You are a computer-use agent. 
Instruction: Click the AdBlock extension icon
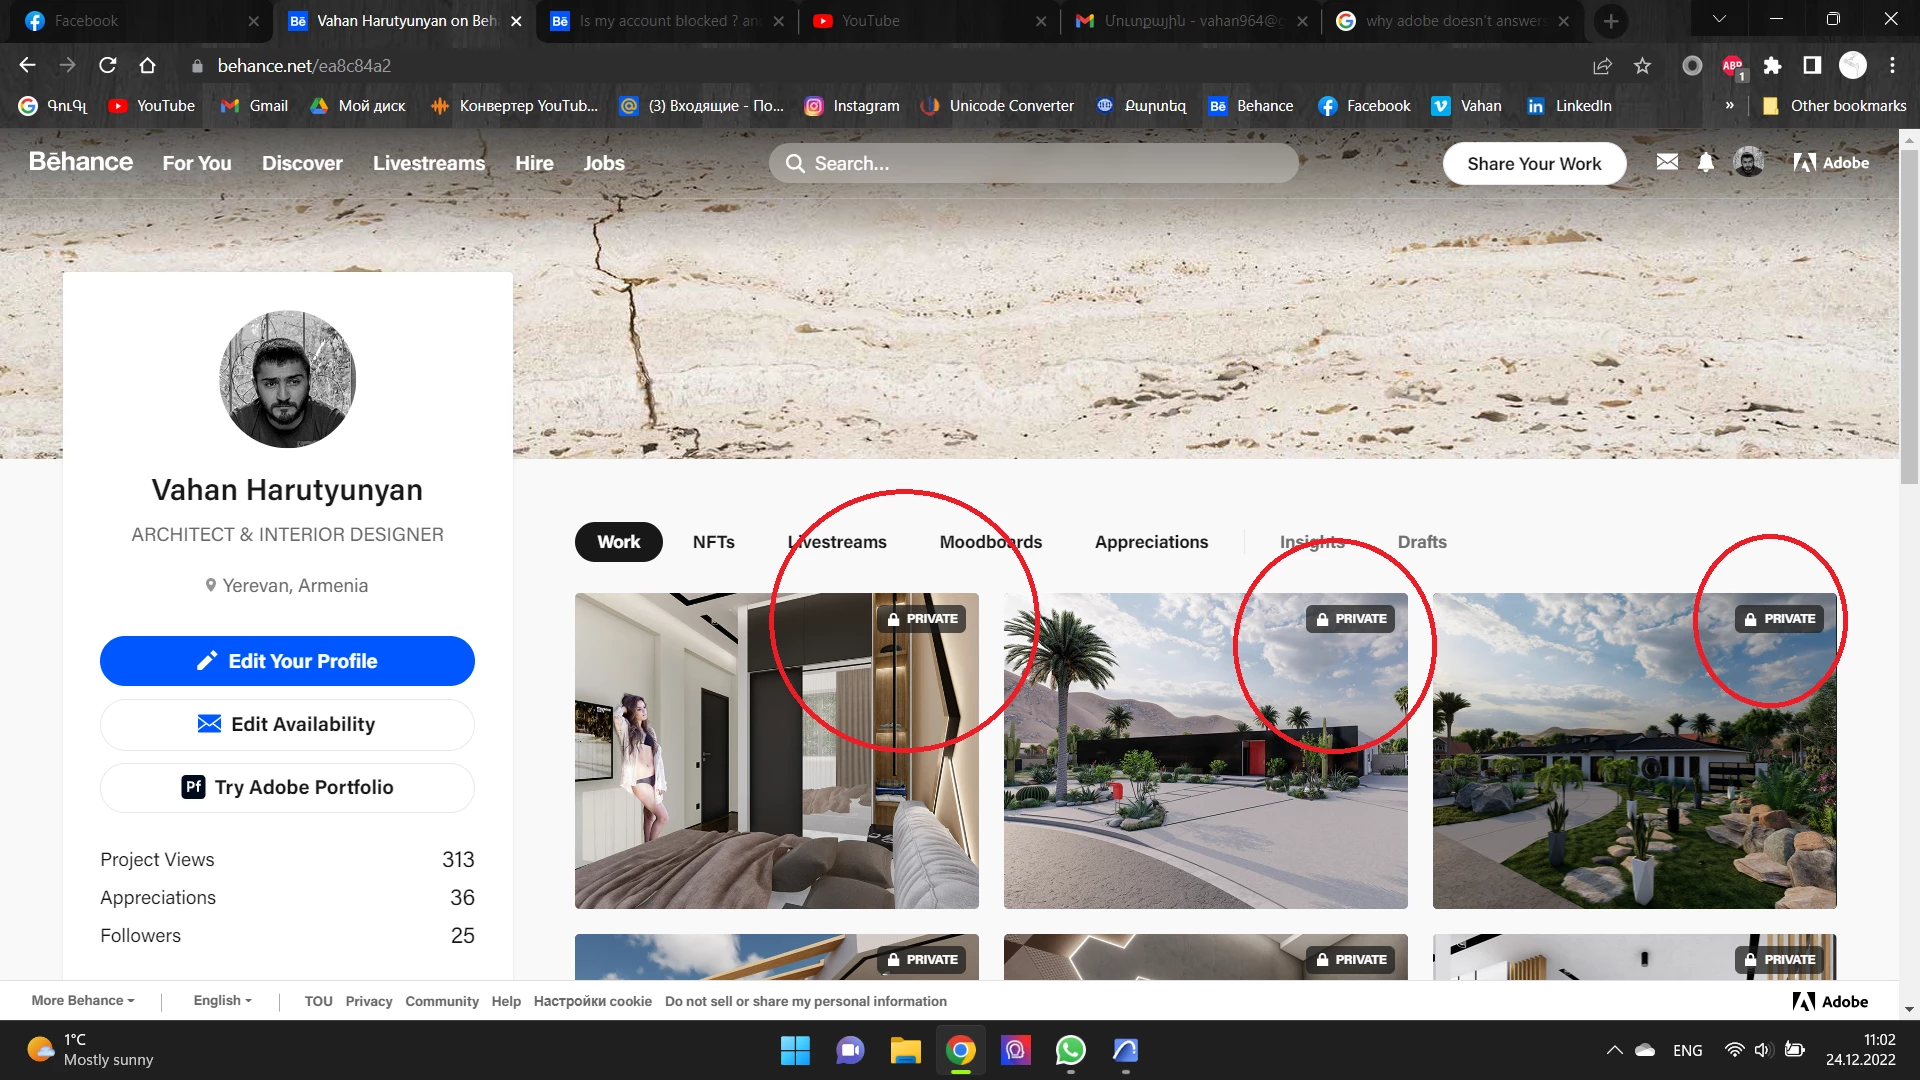click(1733, 66)
